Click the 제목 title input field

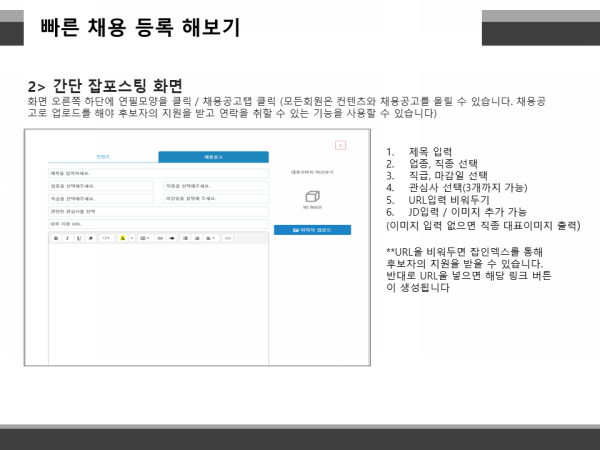coord(158,172)
